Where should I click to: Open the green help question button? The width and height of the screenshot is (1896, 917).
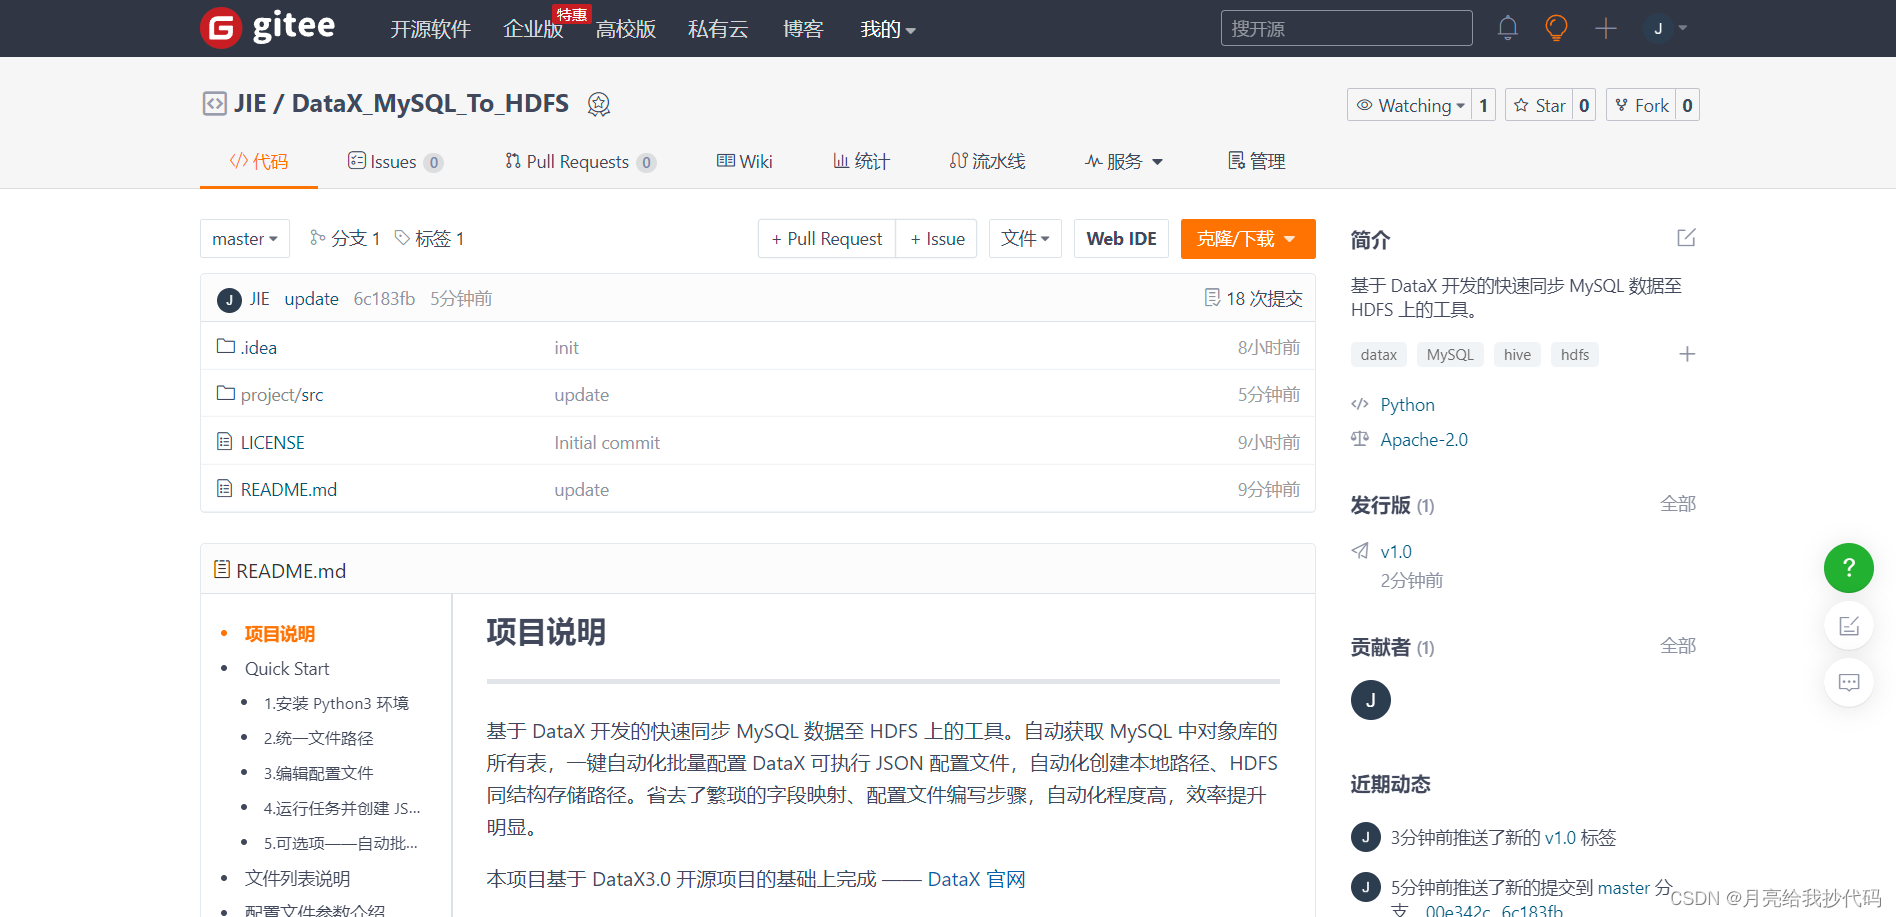(x=1849, y=568)
